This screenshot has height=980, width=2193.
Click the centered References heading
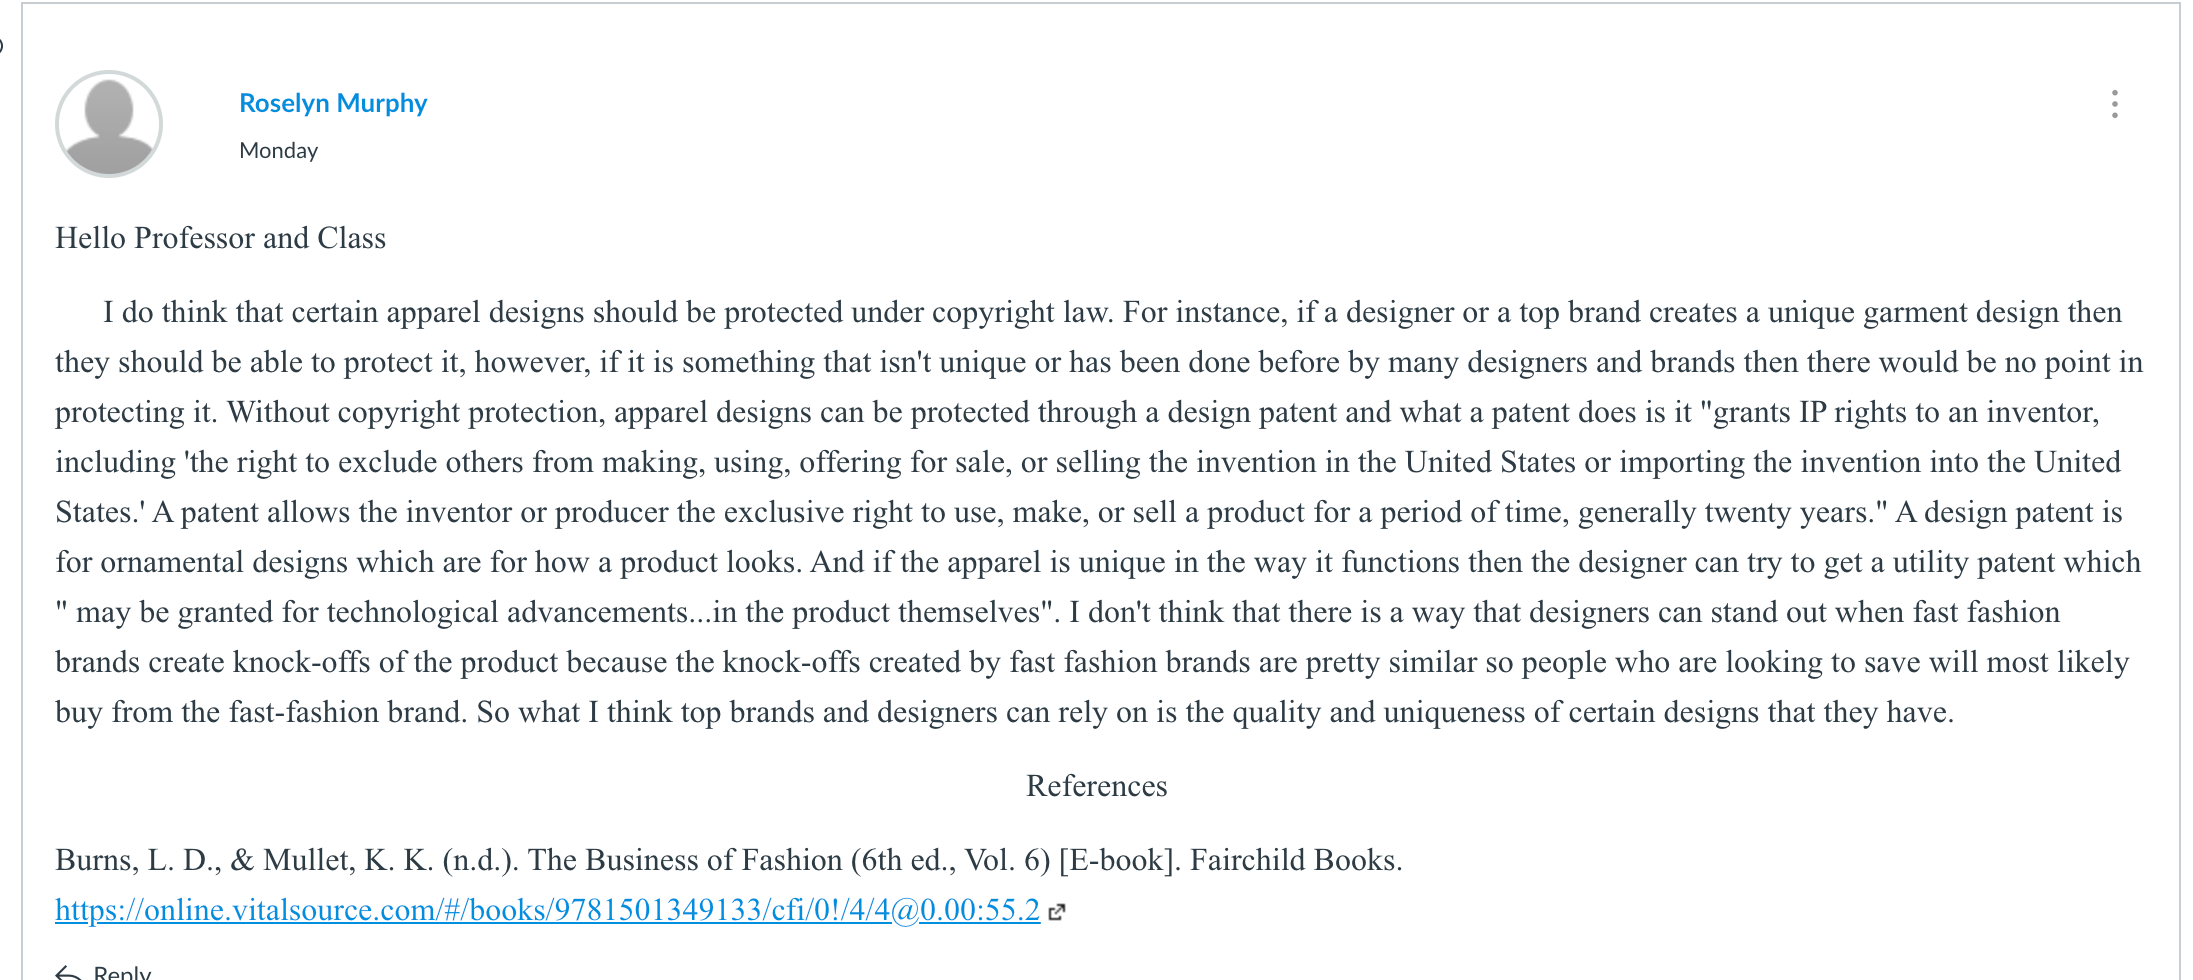1097,786
